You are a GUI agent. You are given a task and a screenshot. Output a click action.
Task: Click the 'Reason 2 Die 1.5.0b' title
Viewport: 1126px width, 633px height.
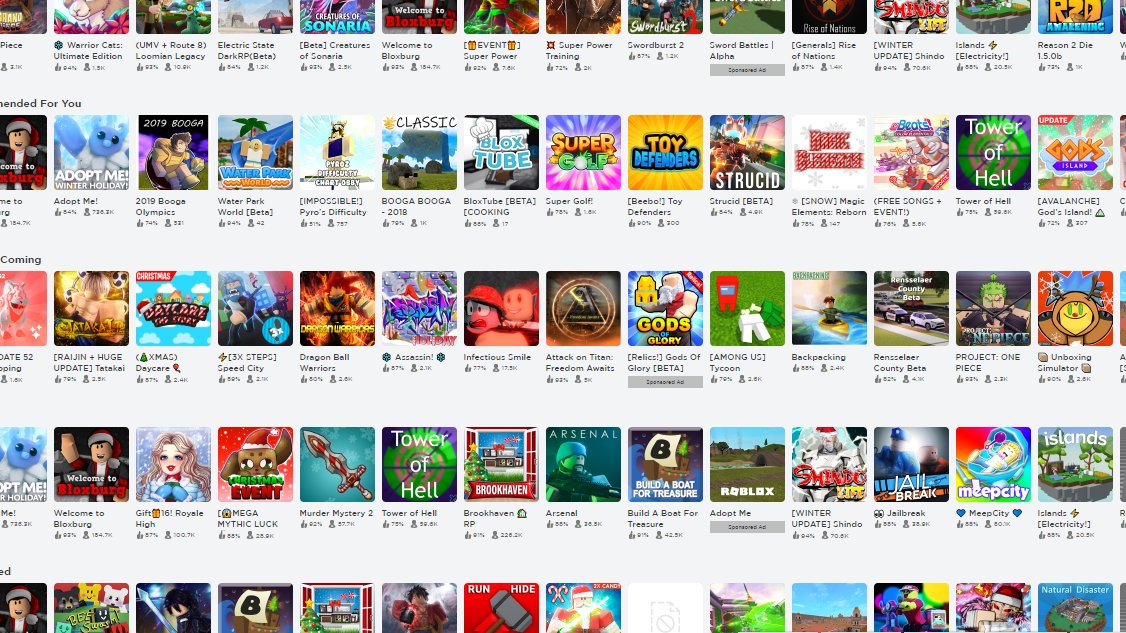tap(1066, 50)
